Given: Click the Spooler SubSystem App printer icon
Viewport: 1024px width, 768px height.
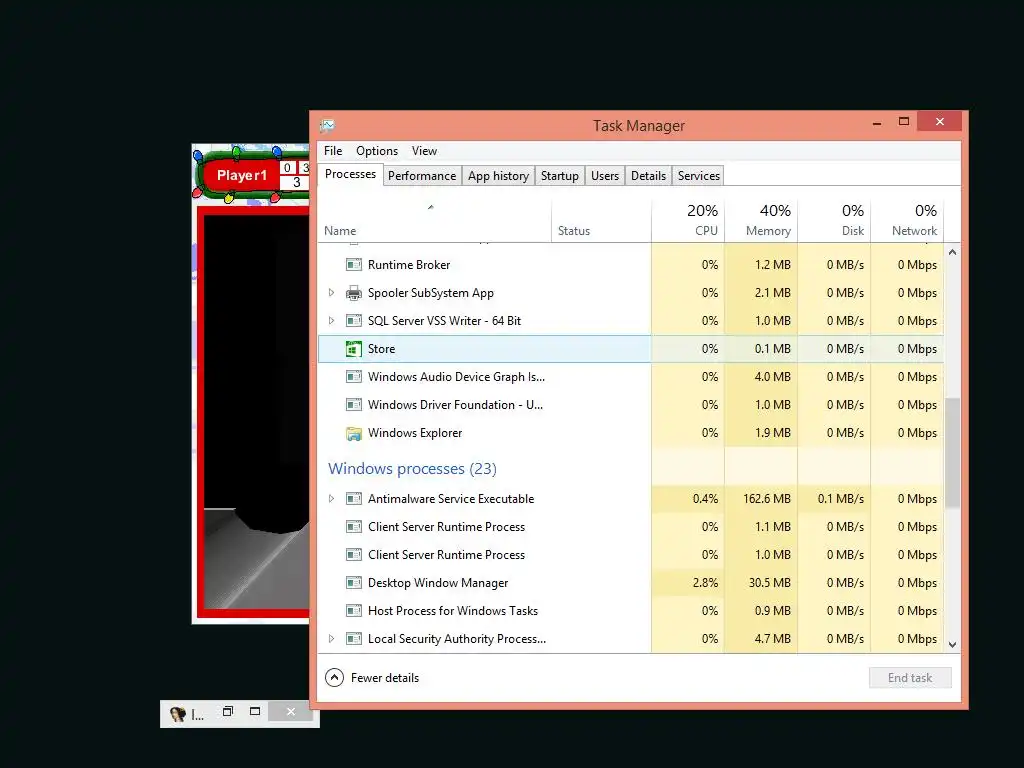Looking at the screenshot, I should tap(353, 293).
